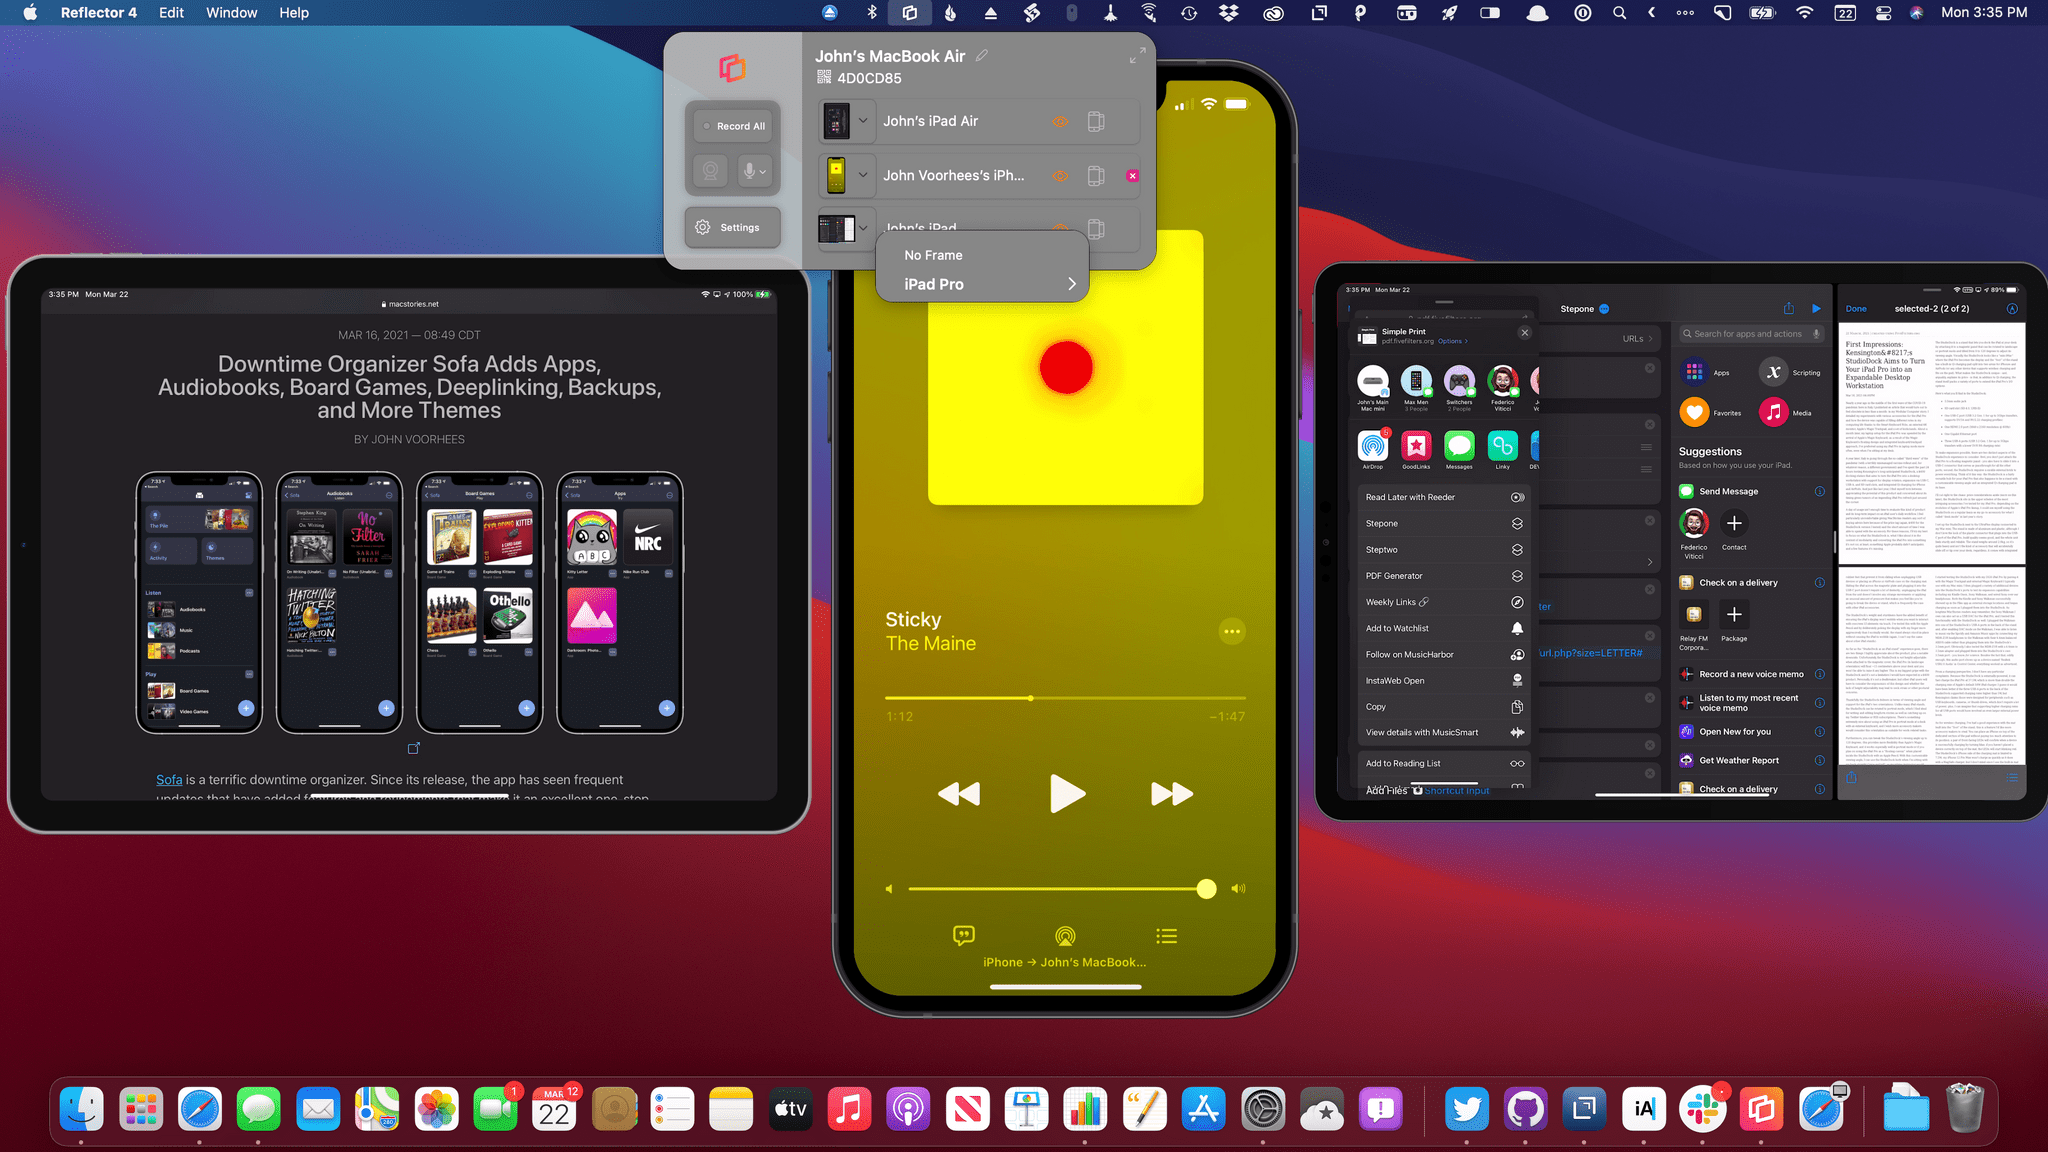Close the Simple Print share sheet
Image resolution: width=2048 pixels, height=1152 pixels.
[1524, 333]
